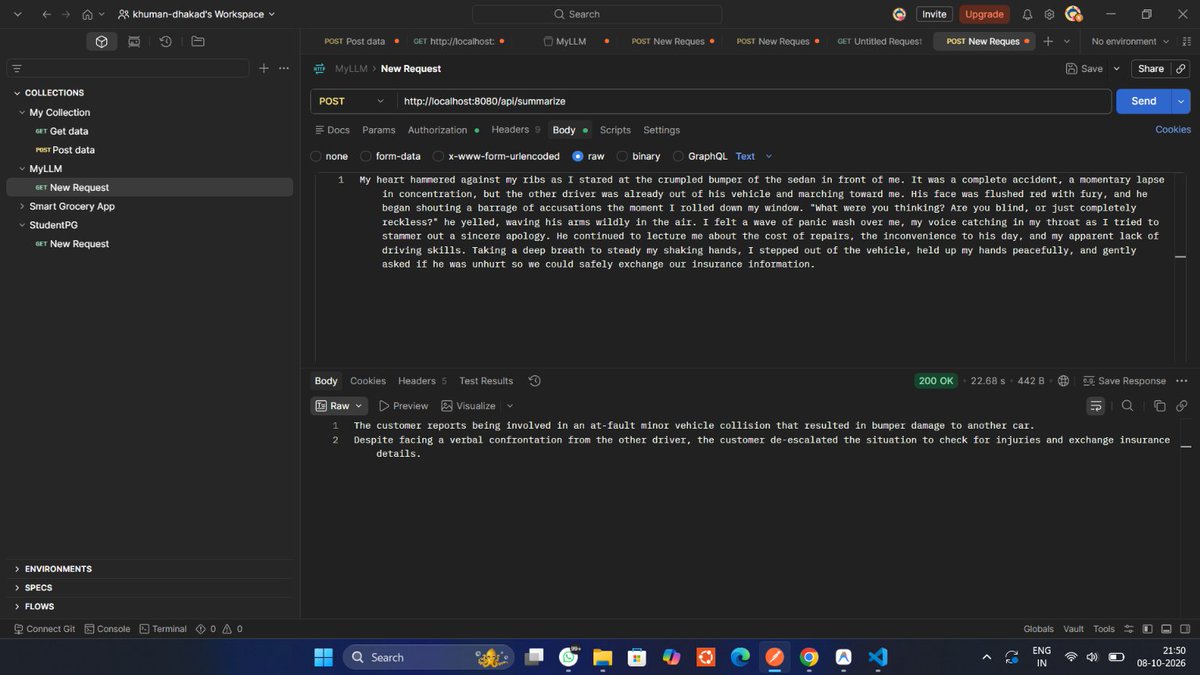Copy request link icon next to Share
1200x675 pixels.
(x=1181, y=69)
